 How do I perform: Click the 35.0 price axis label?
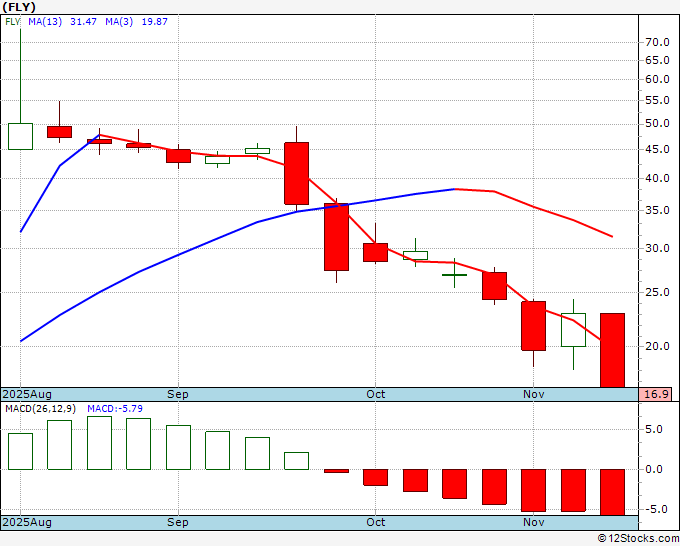pyautogui.click(x=657, y=211)
